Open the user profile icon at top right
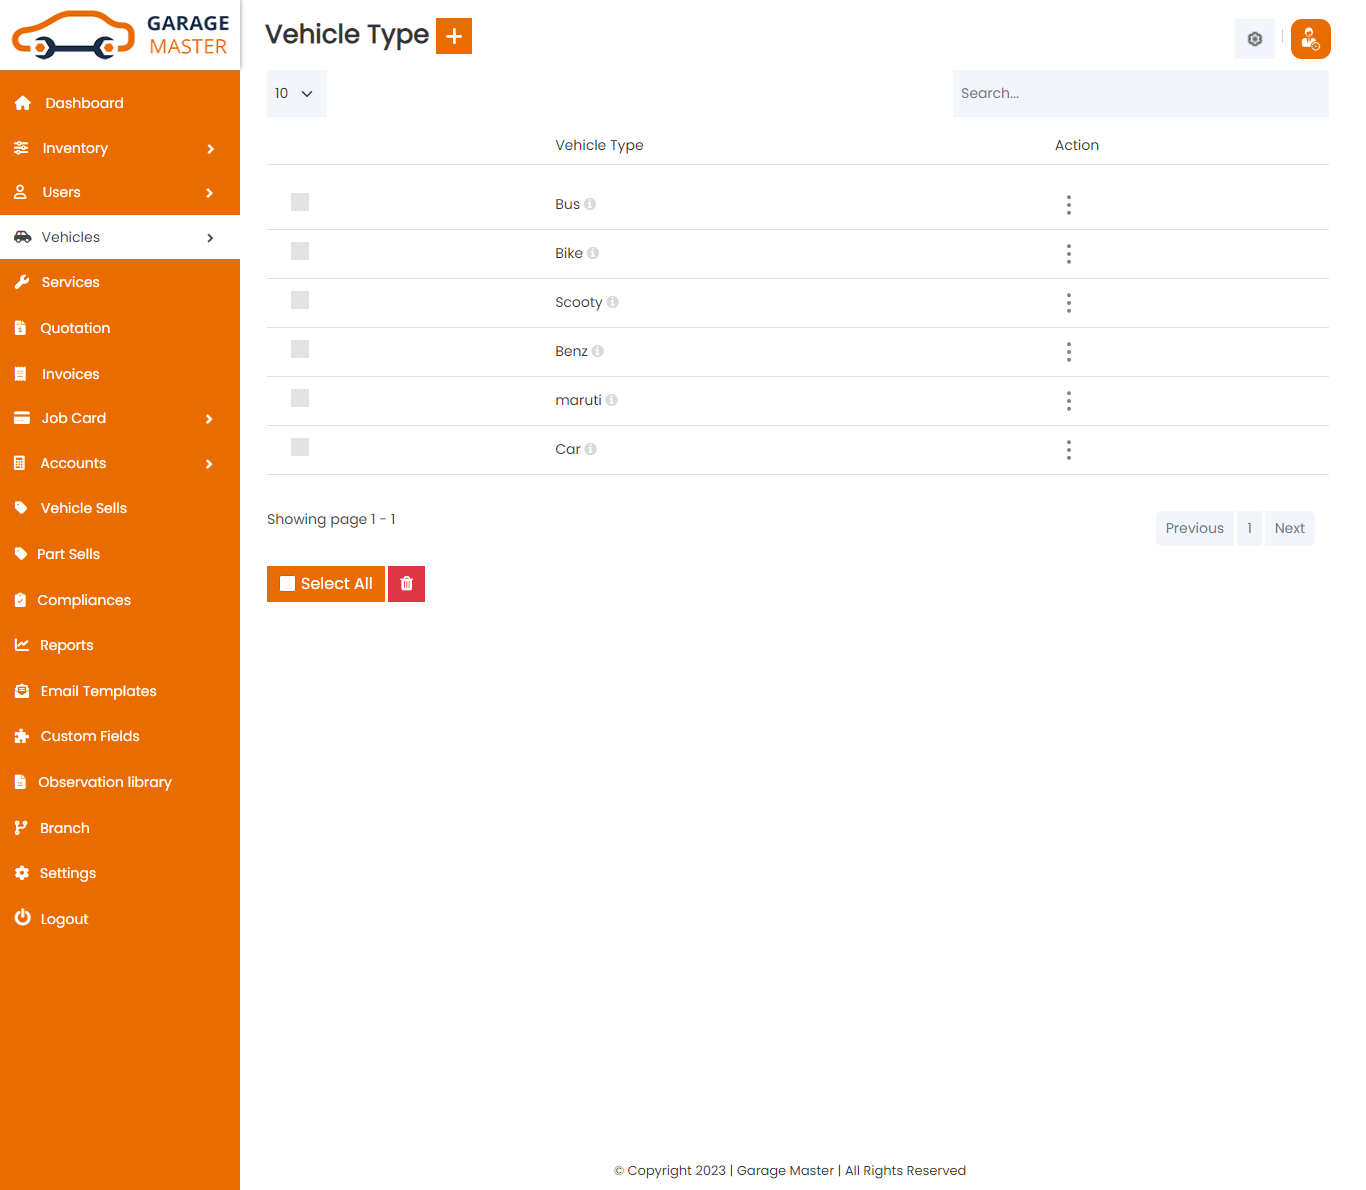The image size is (1366, 1190). pyautogui.click(x=1310, y=39)
